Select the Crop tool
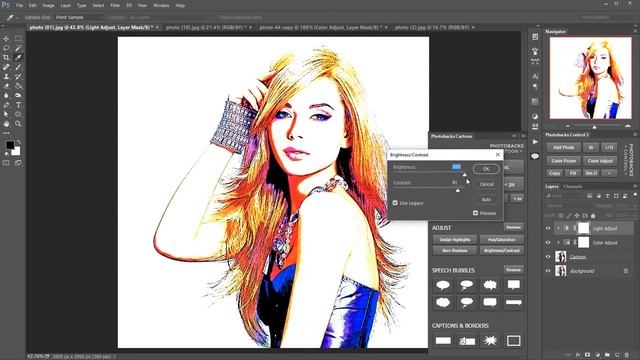This screenshot has height=360, width=640. (x=6, y=58)
